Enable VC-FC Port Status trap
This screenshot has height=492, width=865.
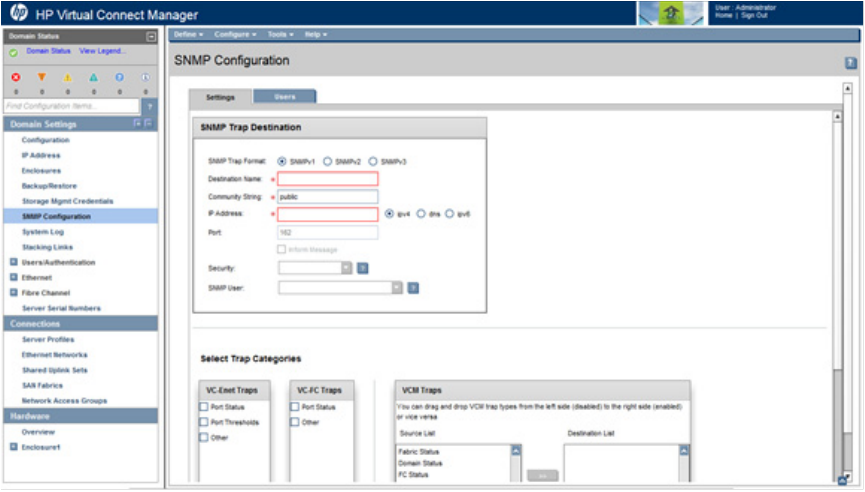(295, 407)
